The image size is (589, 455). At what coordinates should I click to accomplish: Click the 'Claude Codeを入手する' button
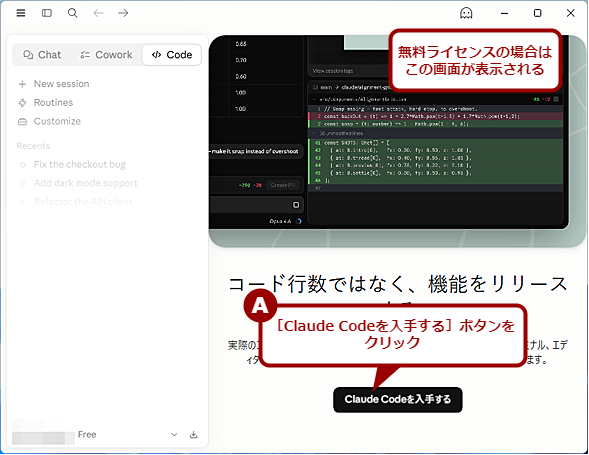pos(397,399)
